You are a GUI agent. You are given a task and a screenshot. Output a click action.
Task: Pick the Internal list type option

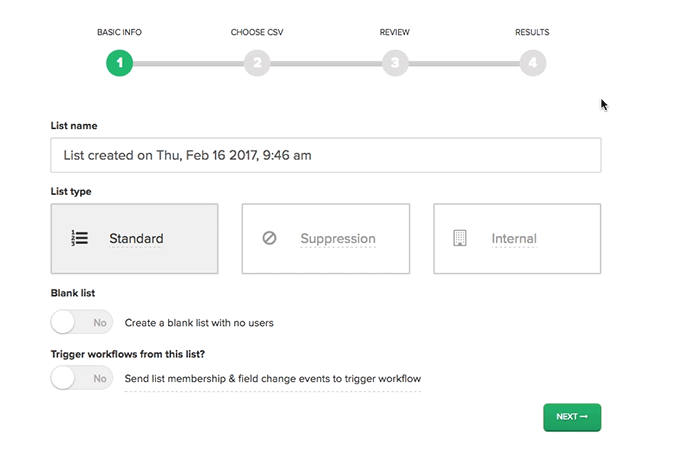click(517, 239)
